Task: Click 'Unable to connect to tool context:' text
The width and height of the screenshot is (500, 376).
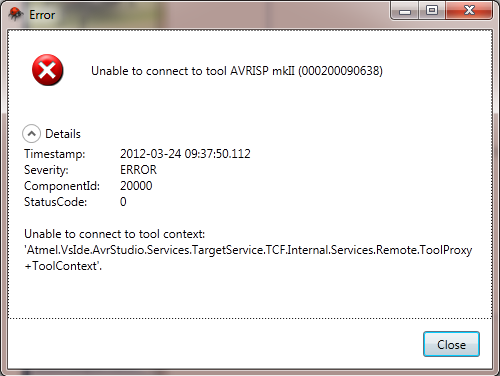Action: 114,234
